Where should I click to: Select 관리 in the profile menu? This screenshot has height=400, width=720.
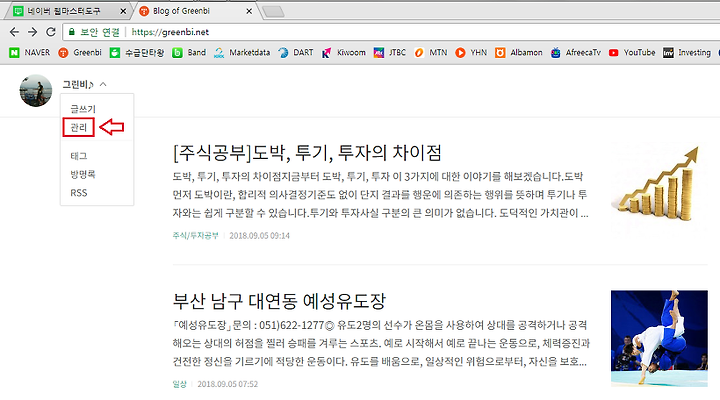[x=79, y=128]
